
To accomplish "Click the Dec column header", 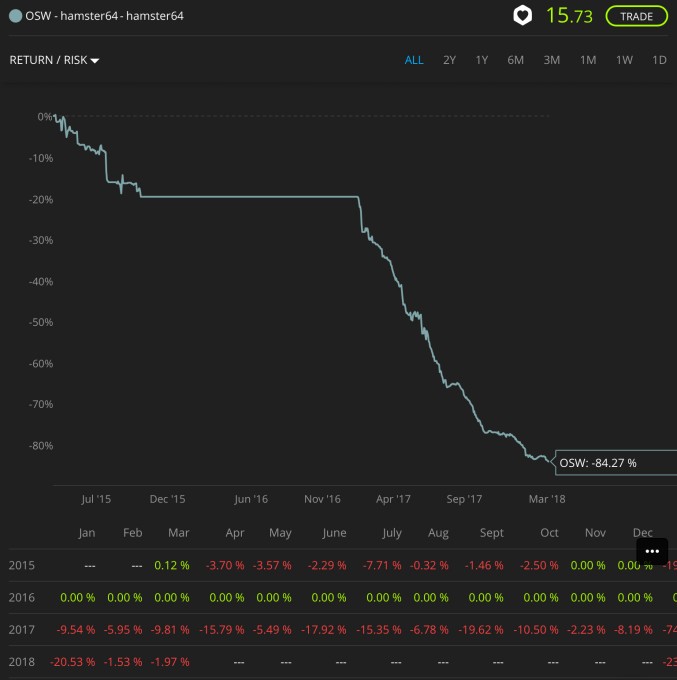I will [x=642, y=533].
